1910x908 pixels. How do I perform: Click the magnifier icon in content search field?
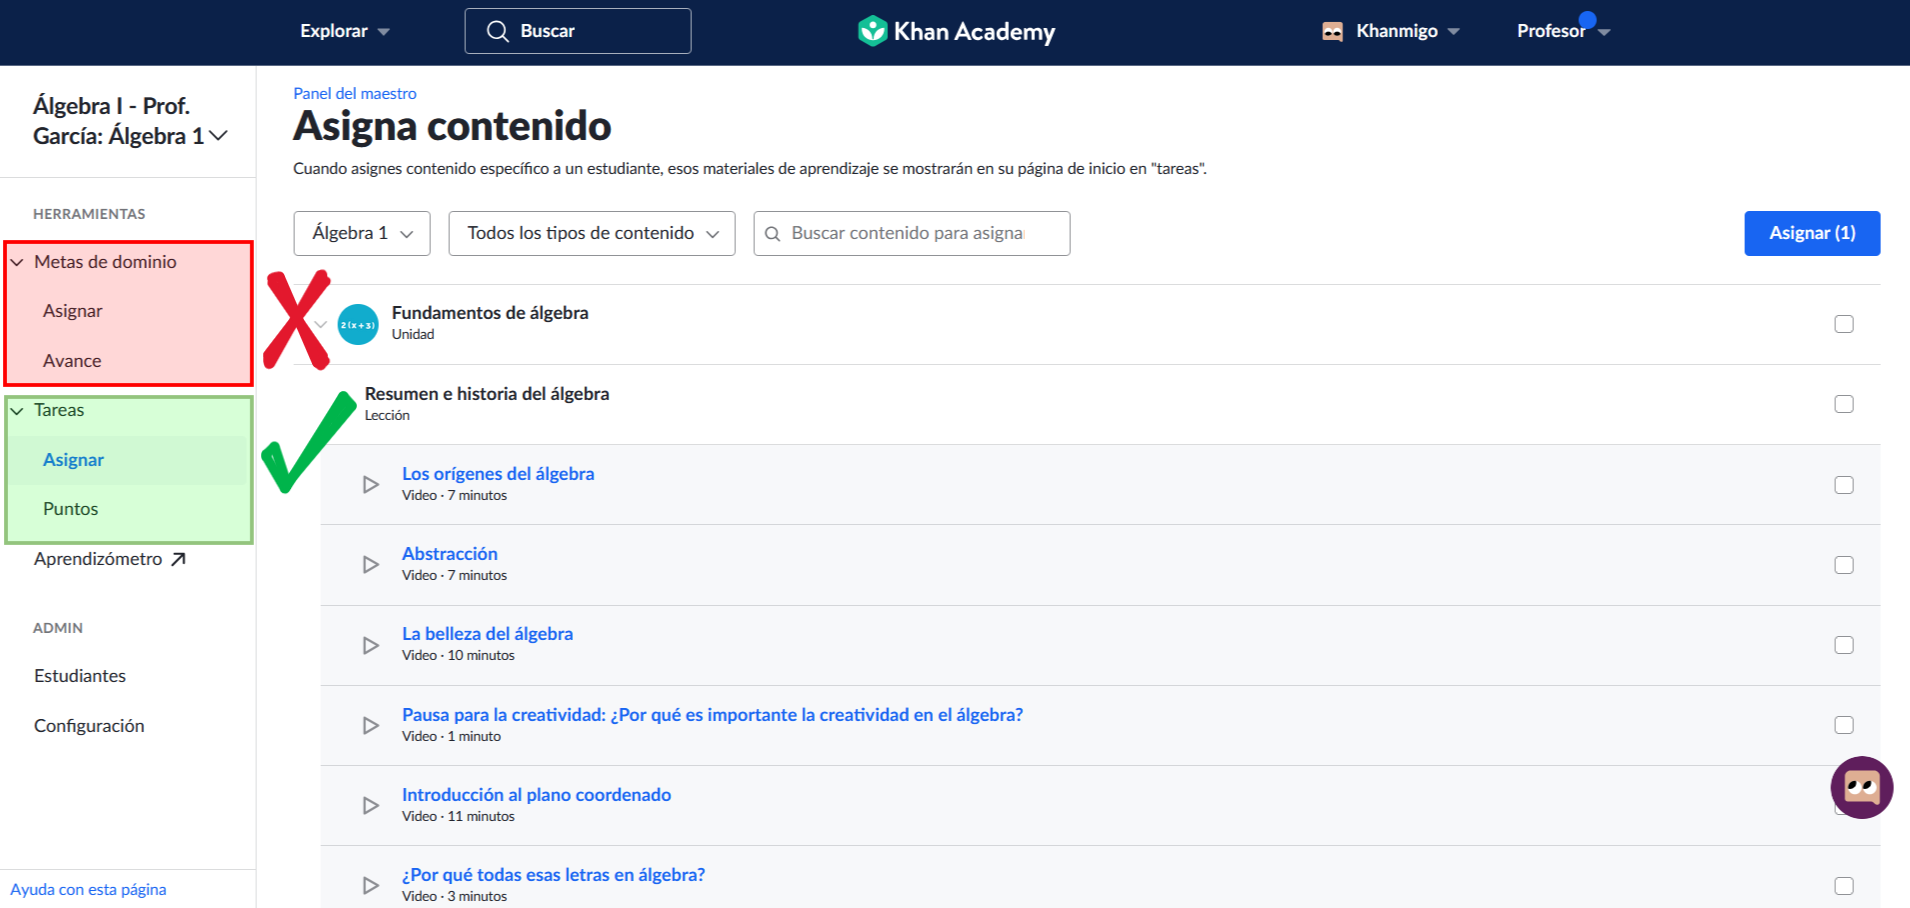coord(772,234)
